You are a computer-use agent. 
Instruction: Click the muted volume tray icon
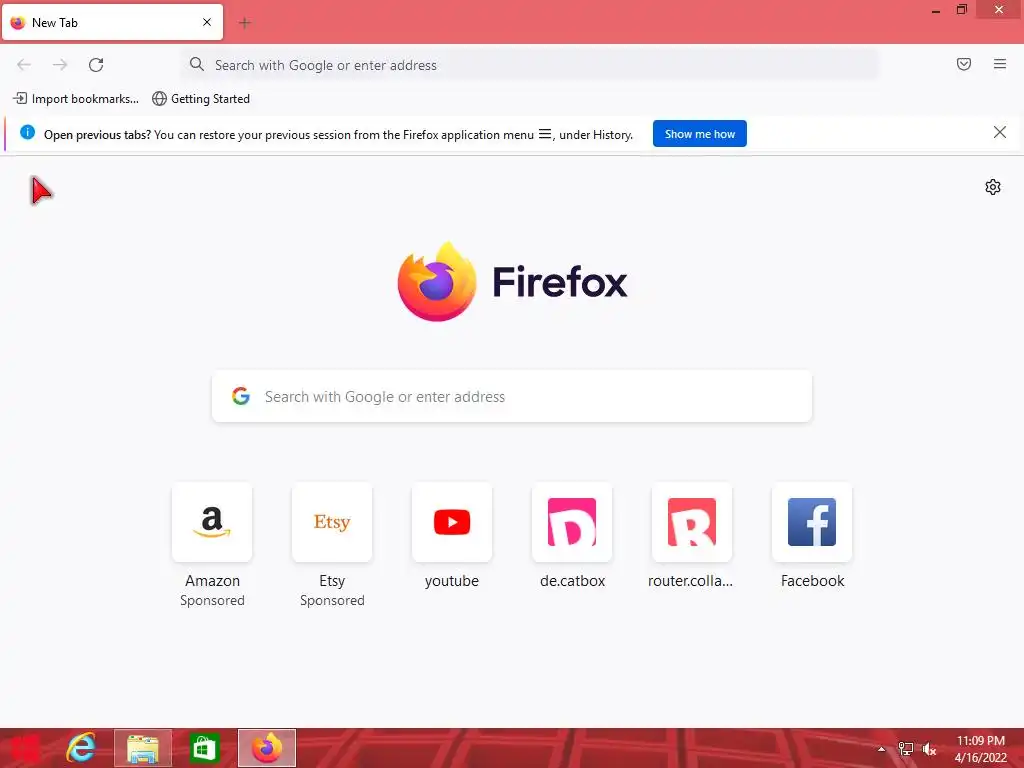pos(929,749)
